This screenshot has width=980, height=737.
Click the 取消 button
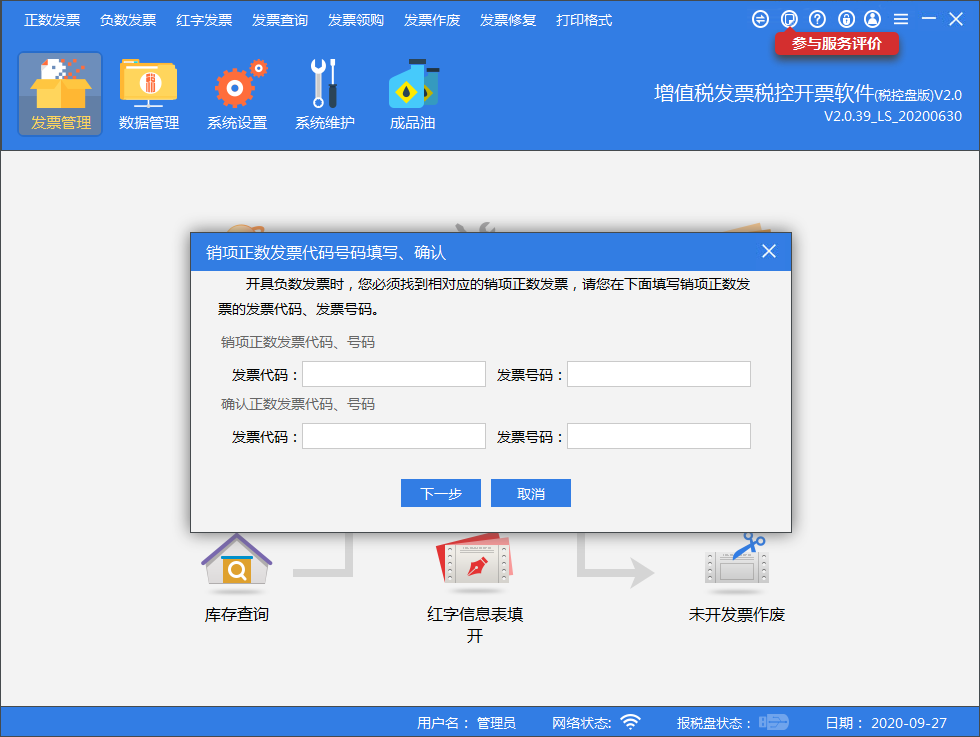click(531, 493)
